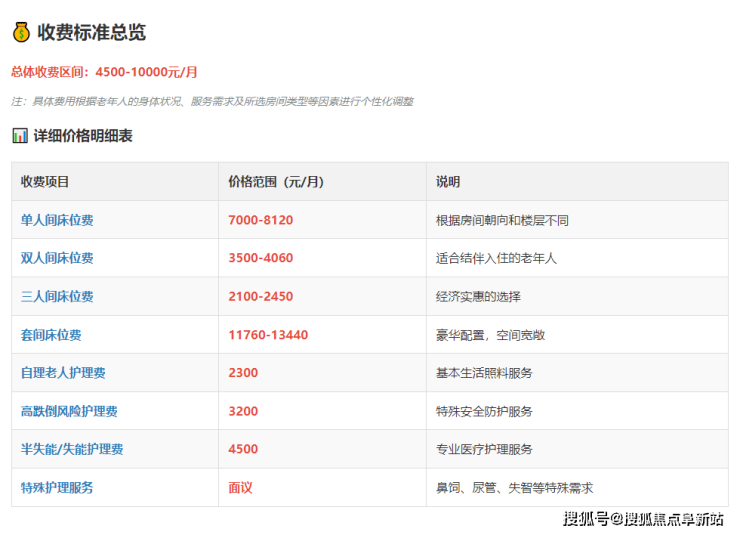Image resolution: width=740 pixels, height=535 pixels.
Task: Open the 特殊护理服务 item
Action: point(57,488)
